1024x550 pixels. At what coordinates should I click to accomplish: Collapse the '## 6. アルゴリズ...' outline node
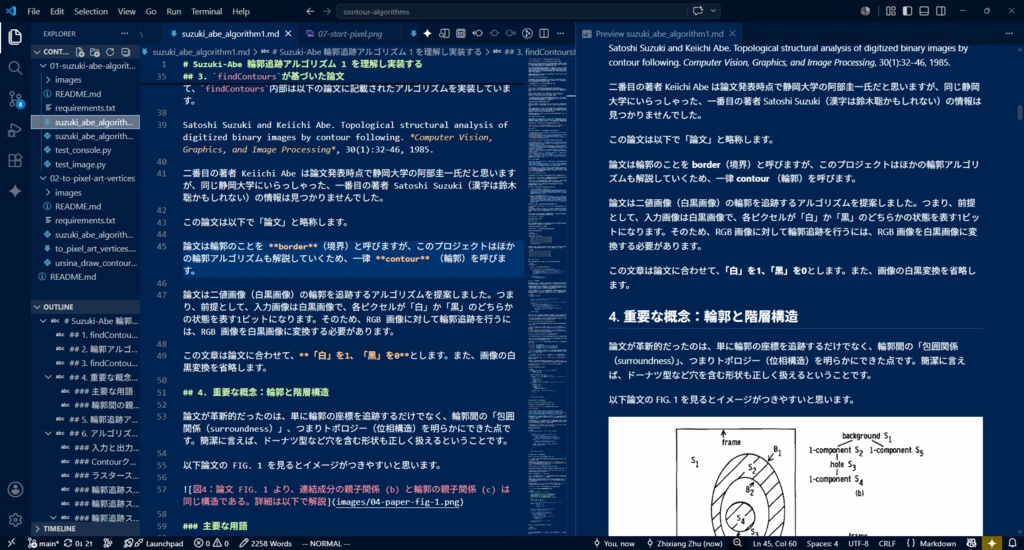(x=48, y=433)
